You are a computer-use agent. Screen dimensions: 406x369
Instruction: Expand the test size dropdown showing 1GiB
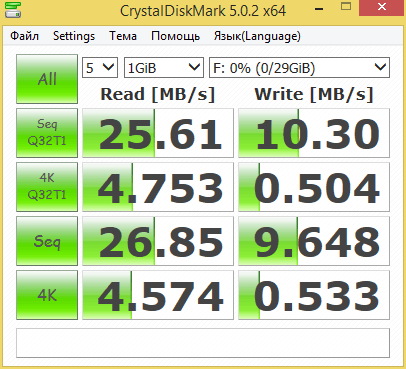tap(164, 68)
